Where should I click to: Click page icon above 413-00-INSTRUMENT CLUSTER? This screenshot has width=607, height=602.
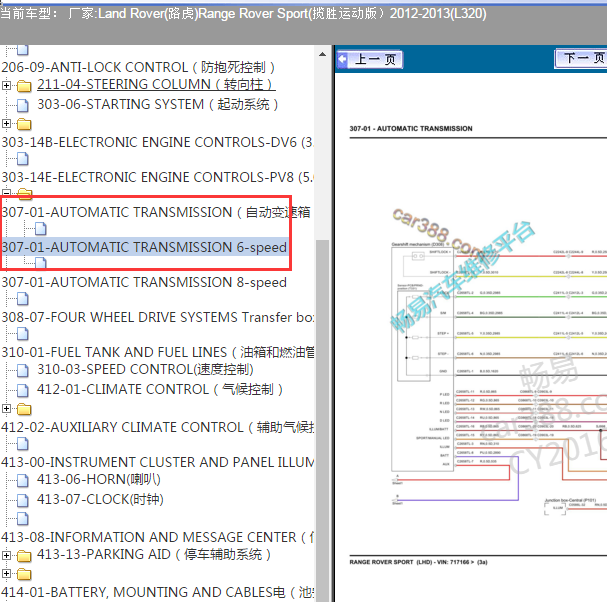click(23, 443)
